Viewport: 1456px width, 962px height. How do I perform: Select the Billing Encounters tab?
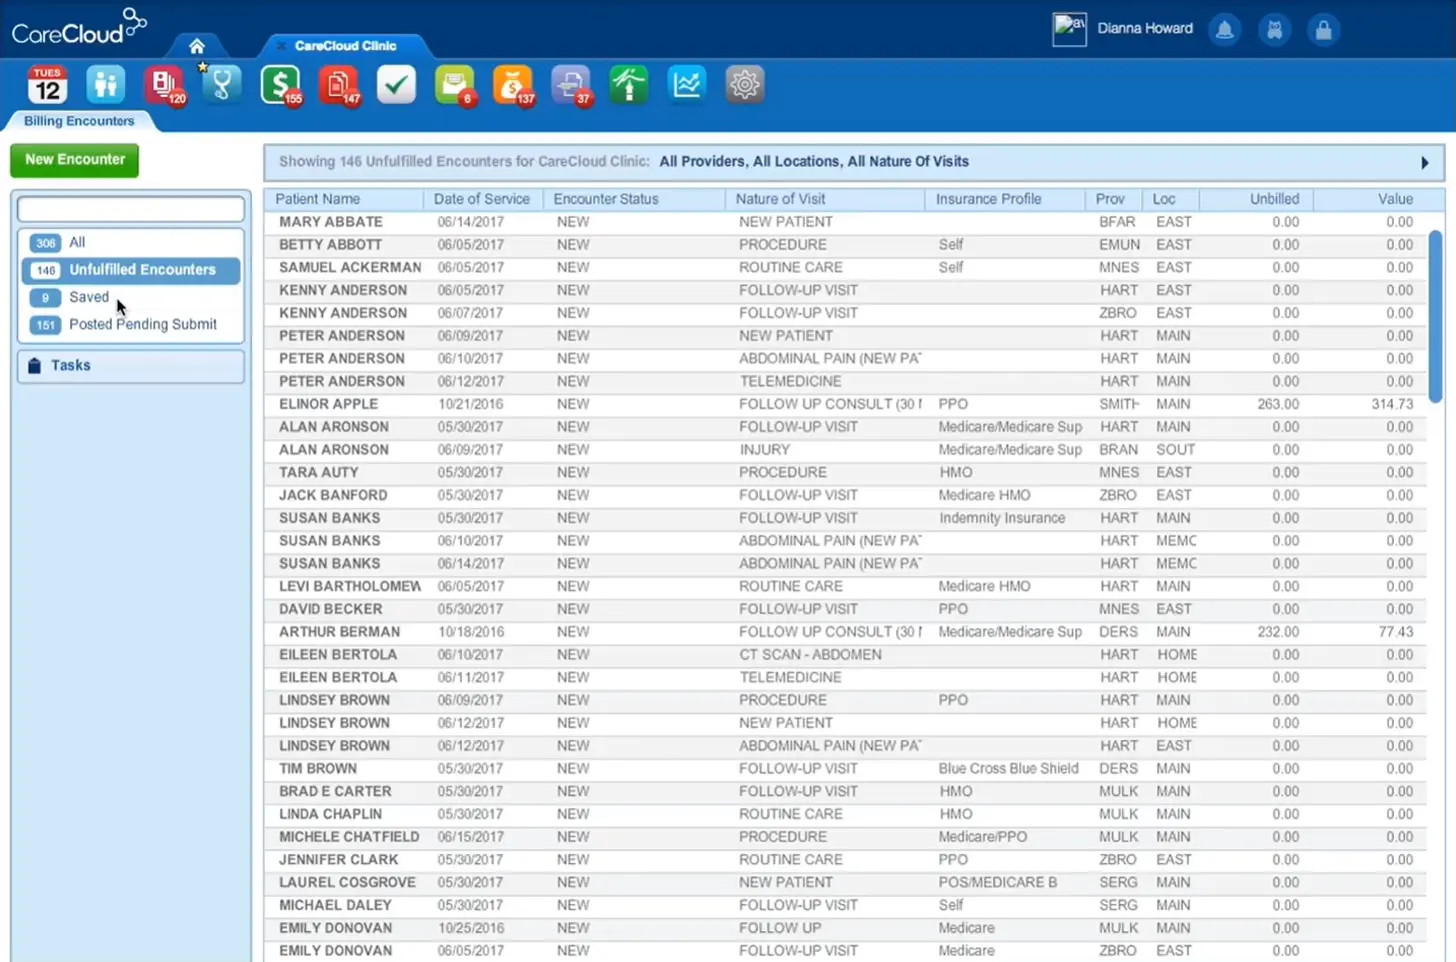pos(79,121)
